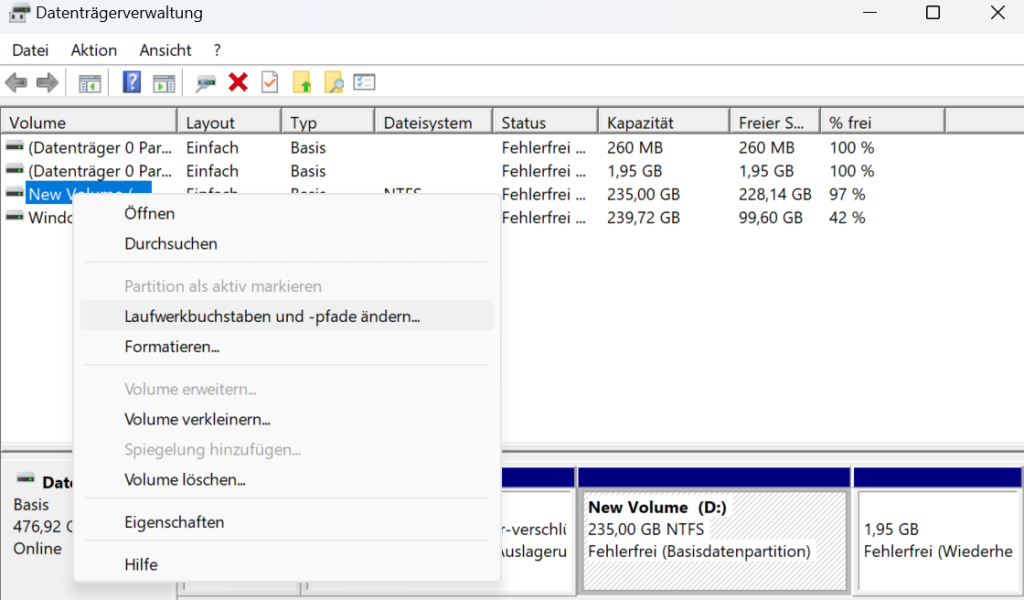The width and height of the screenshot is (1024, 600).
Task: Open the Ansicht menu
Action: pos(165,50)
